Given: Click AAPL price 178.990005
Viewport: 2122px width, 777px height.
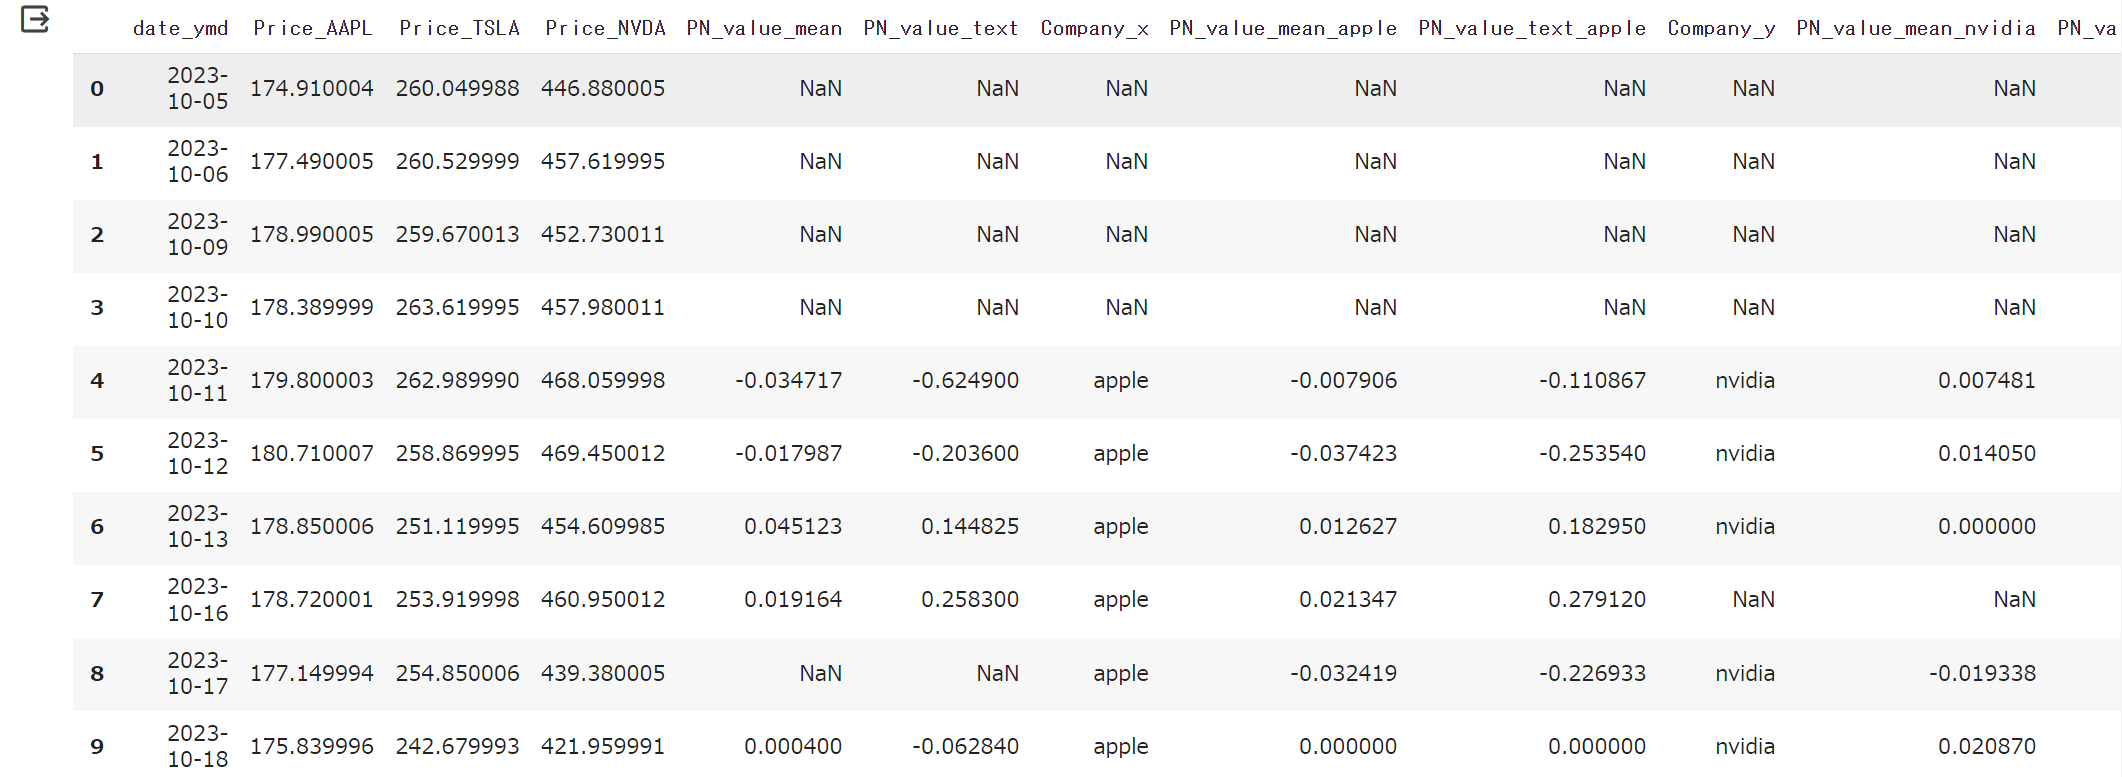Looking at the screenshot, I should coord(311,235).
